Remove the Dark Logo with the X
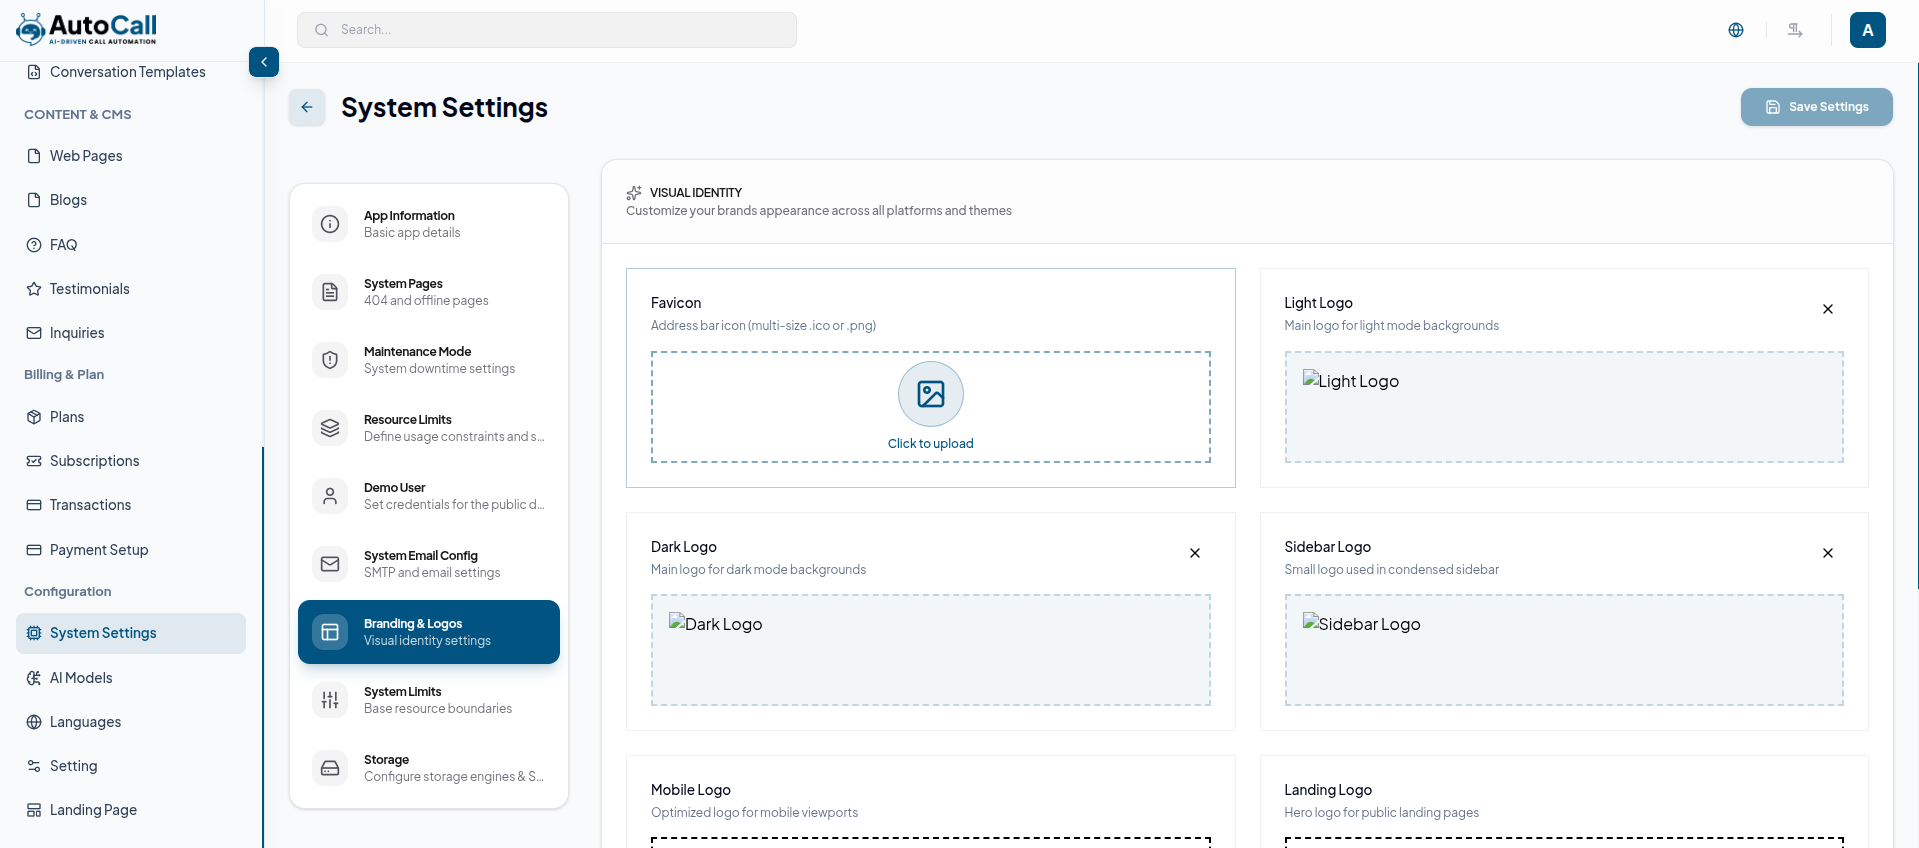Viewport: 1919px width, 848px height. (1195, 553)
